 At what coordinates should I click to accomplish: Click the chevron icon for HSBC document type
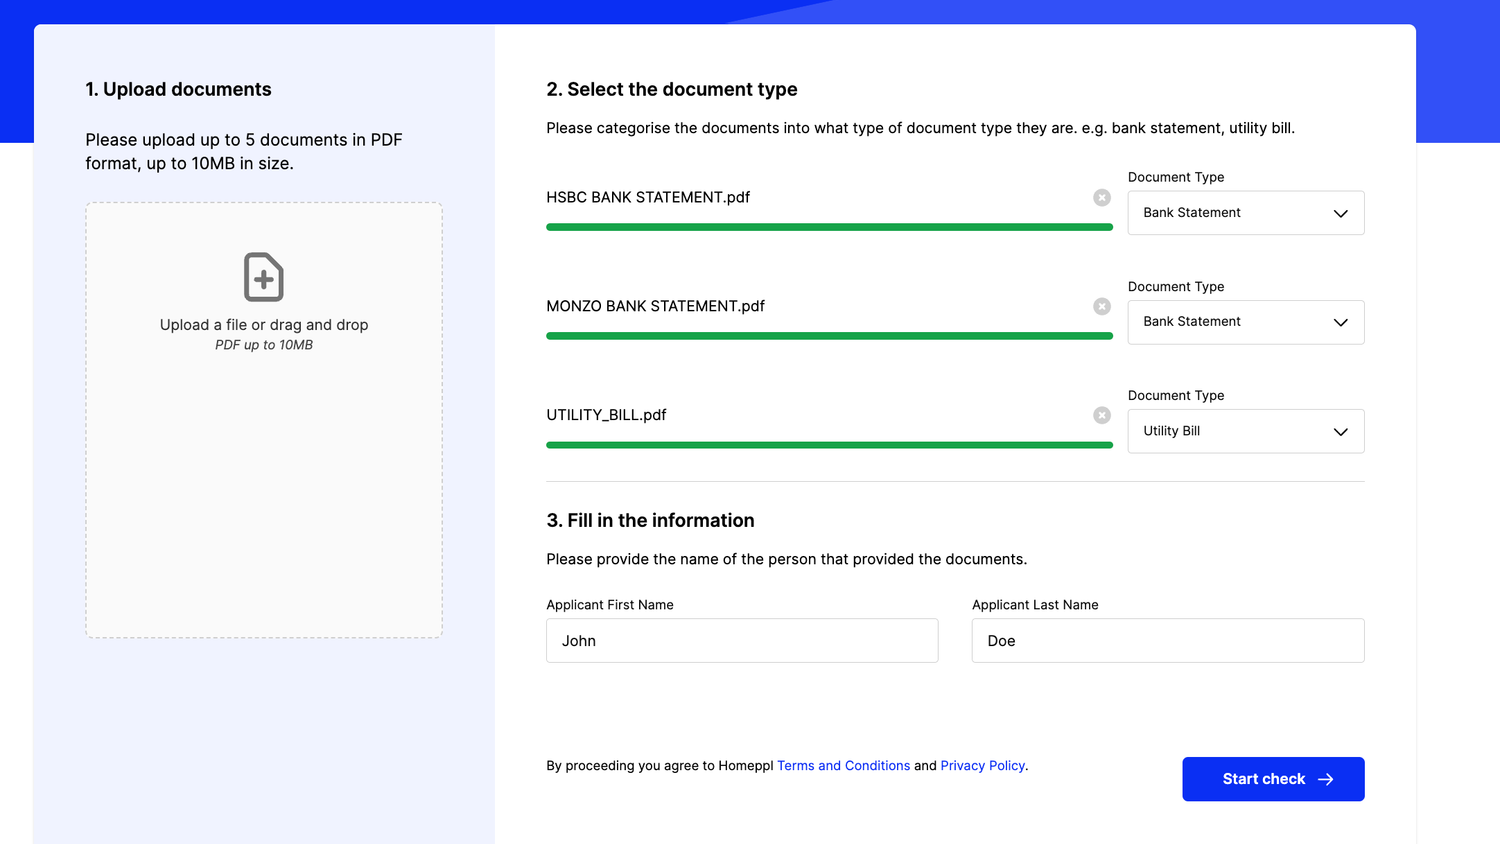1341,213
